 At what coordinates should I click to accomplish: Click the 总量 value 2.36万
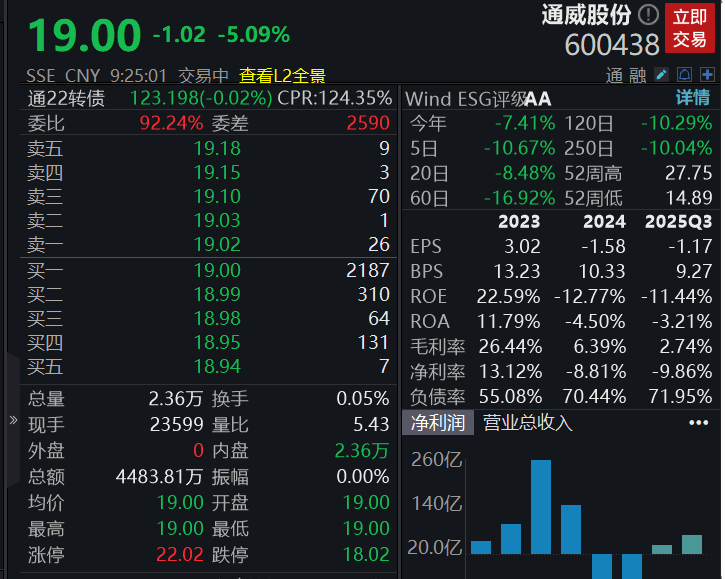(176, 399)
